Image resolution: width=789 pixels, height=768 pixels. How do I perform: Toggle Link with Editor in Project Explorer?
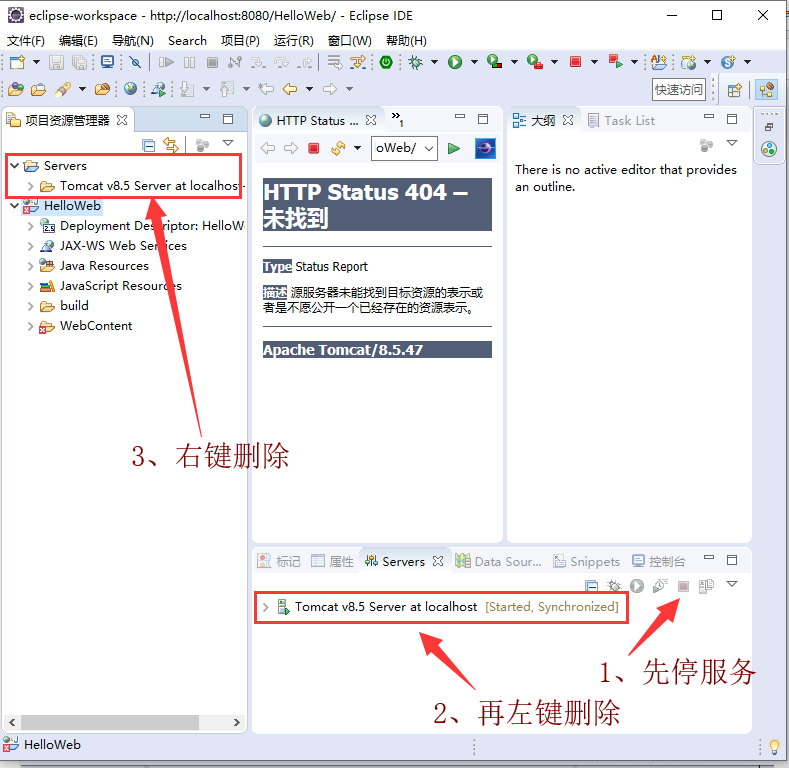pyautogui.click(x=171, y=145)
